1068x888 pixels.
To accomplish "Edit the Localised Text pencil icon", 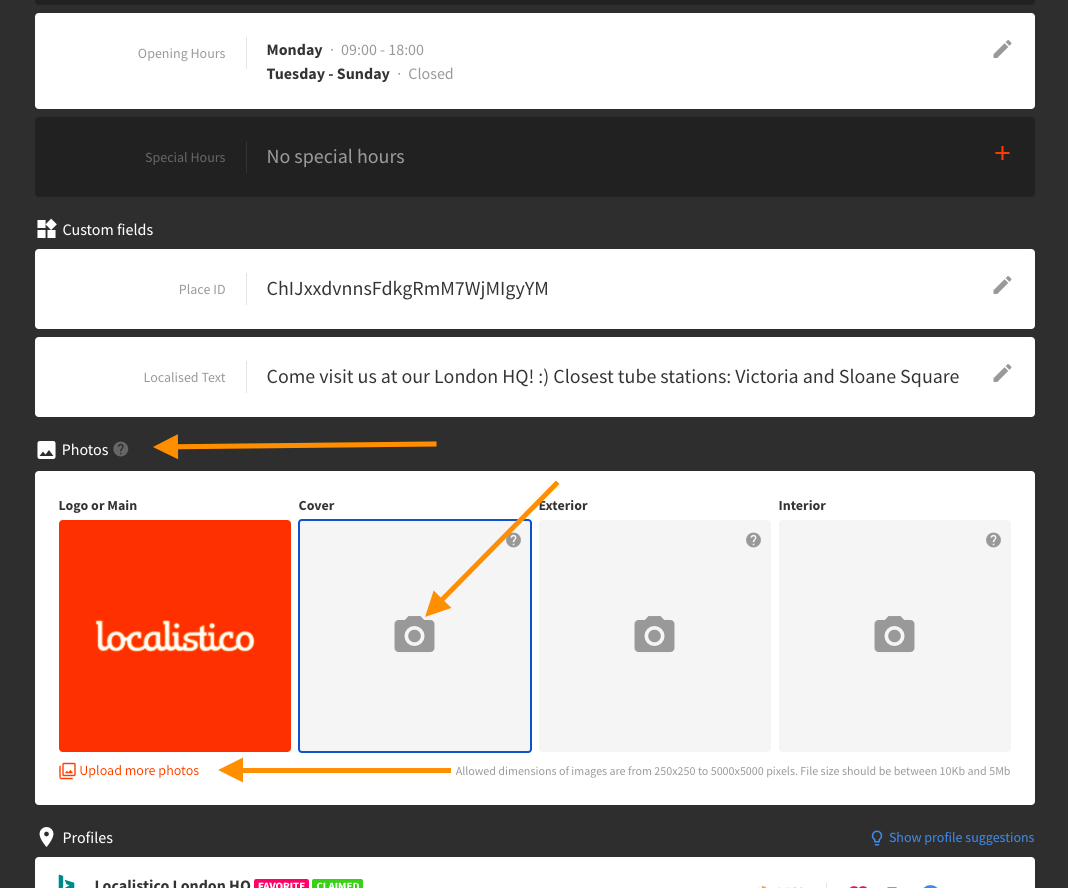I will [x=1002, y=373].
